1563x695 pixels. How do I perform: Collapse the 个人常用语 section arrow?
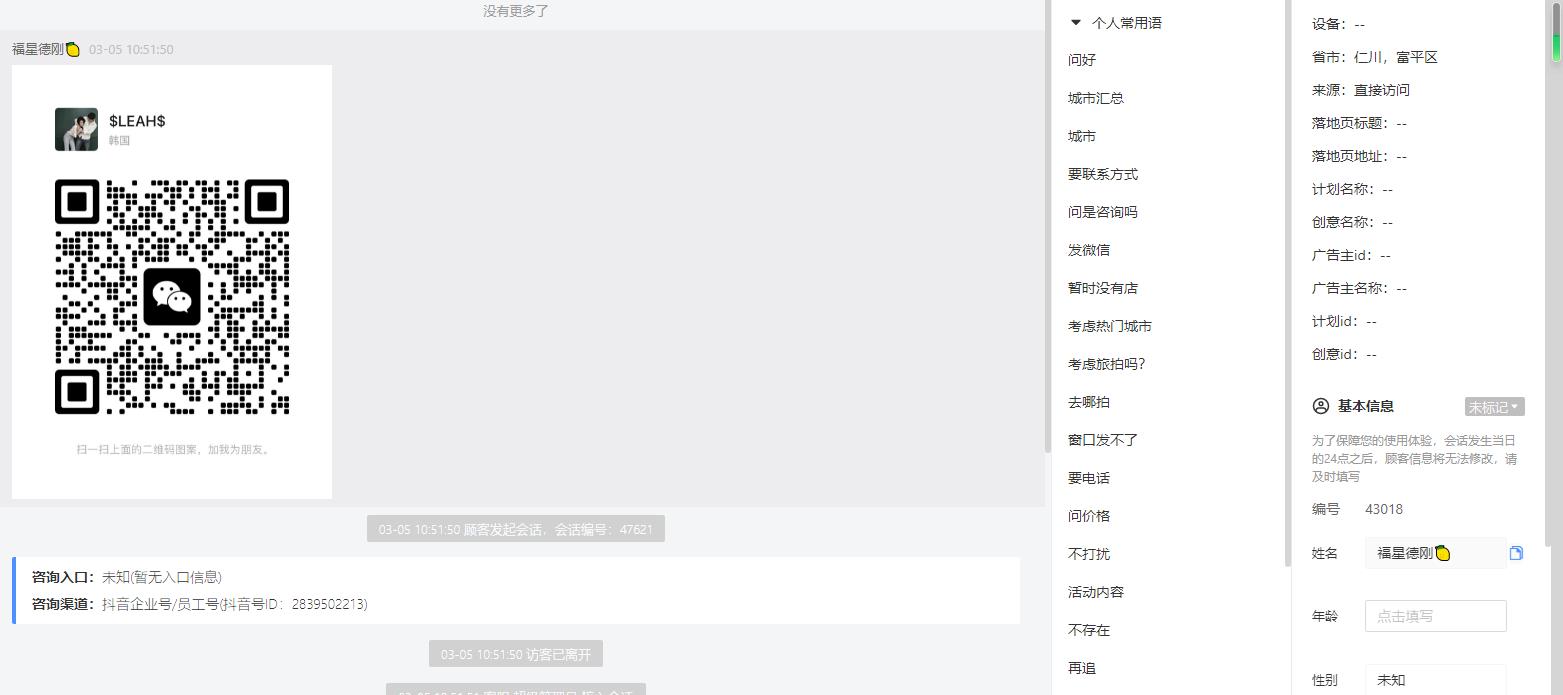click(1076, 22)
